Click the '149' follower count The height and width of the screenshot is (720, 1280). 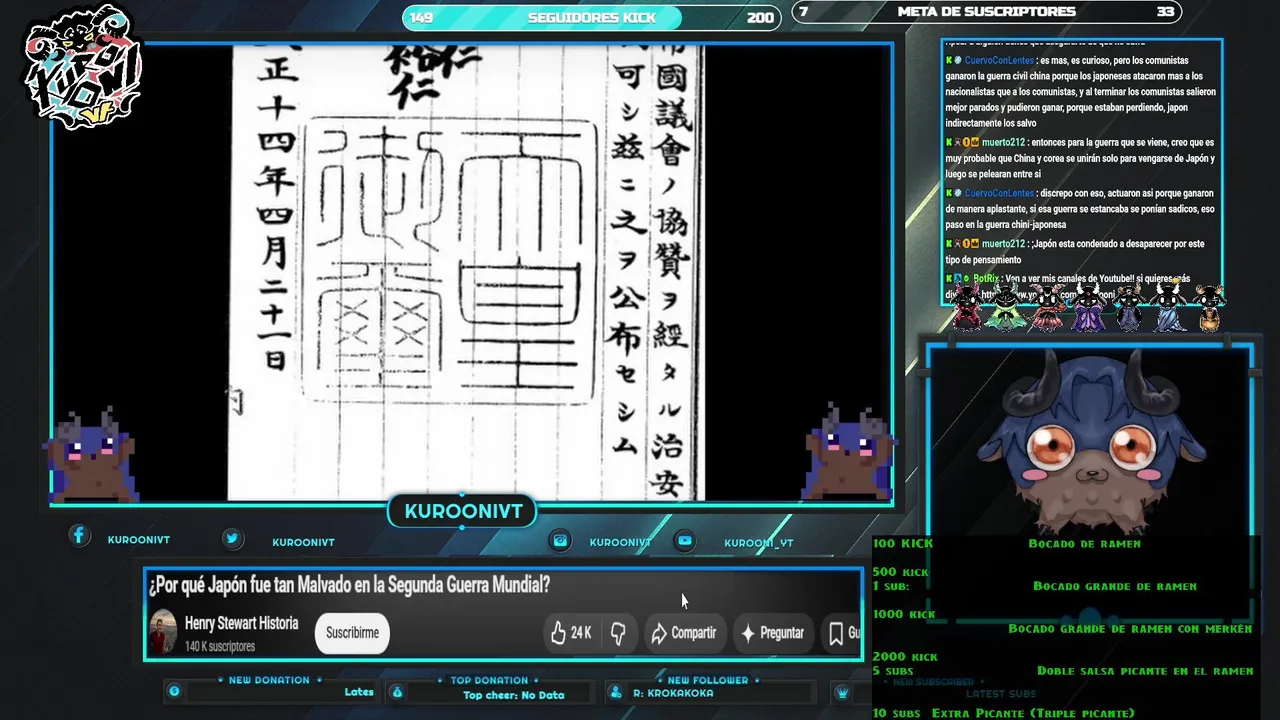(421, 17)
